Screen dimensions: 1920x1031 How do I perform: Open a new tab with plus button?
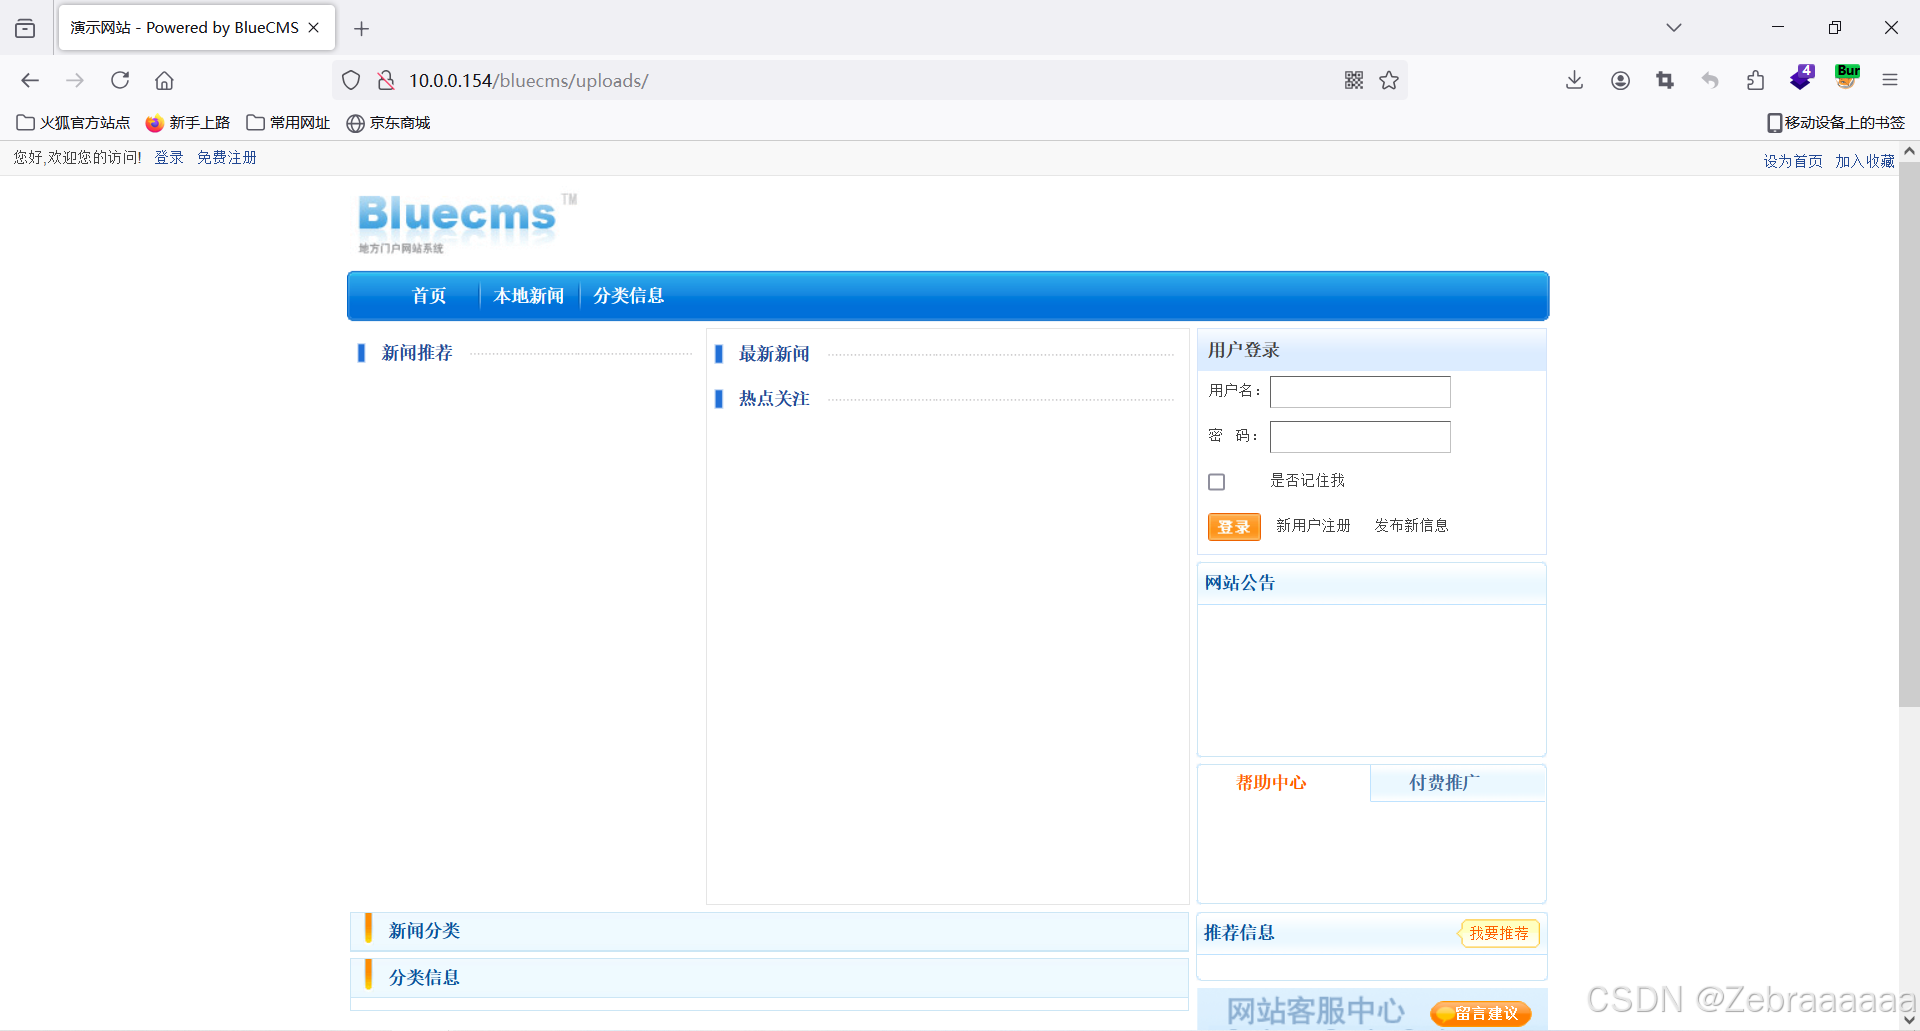[362, 28]
